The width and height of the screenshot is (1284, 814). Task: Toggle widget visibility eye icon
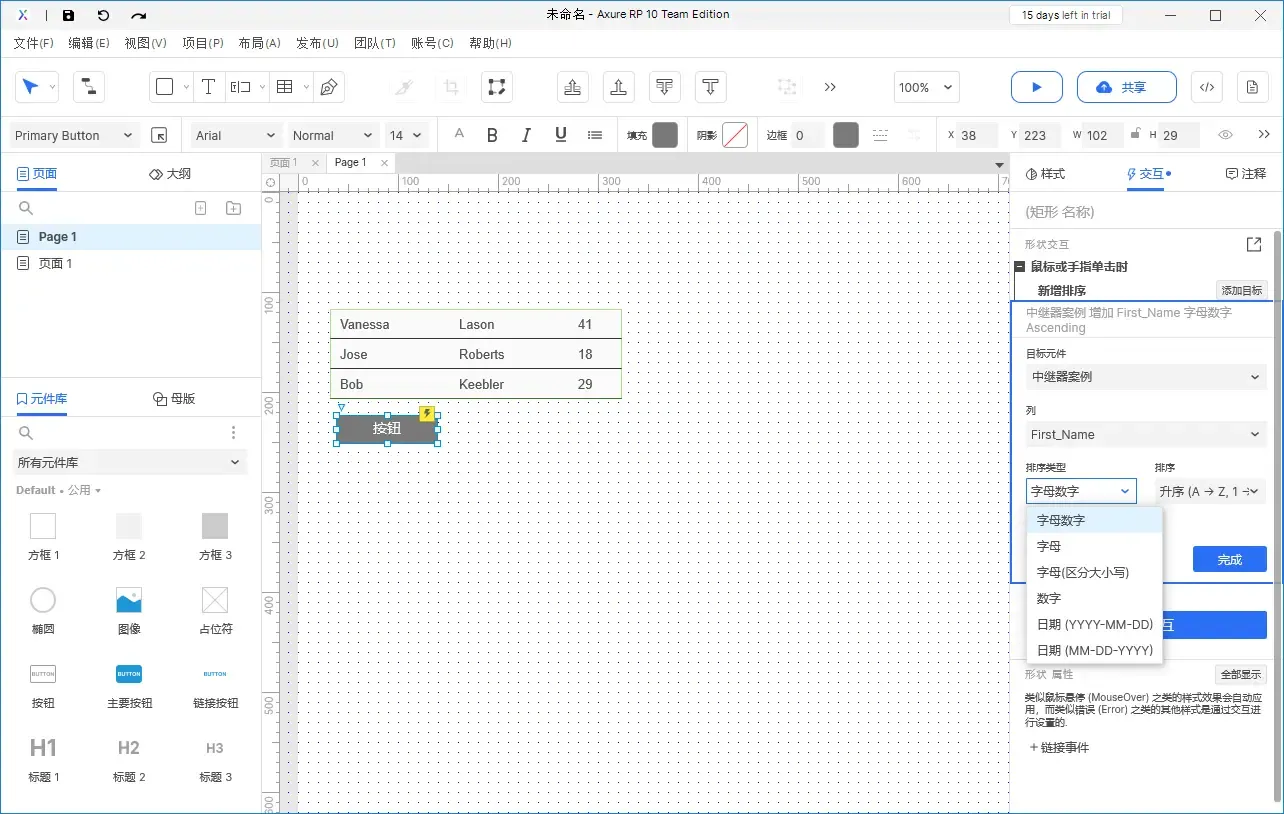(x=1225, y=135)
